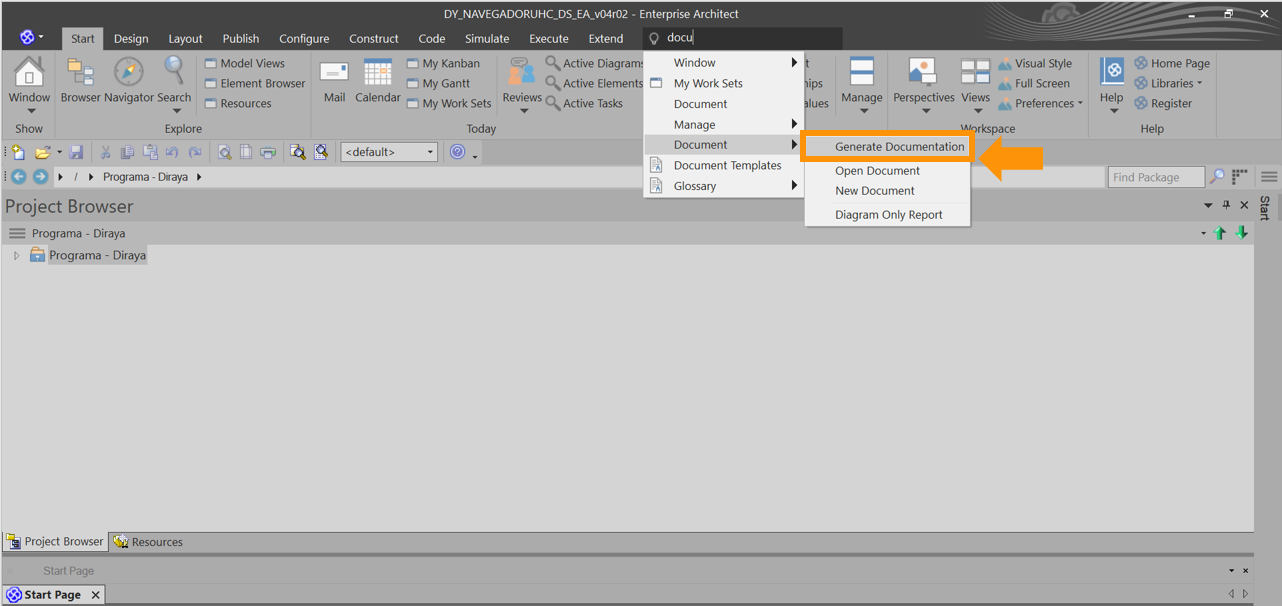1282x606 pixels.
Task: Select My Work Sets in search results
Action: pyautogui.click(x=724, y=83)
